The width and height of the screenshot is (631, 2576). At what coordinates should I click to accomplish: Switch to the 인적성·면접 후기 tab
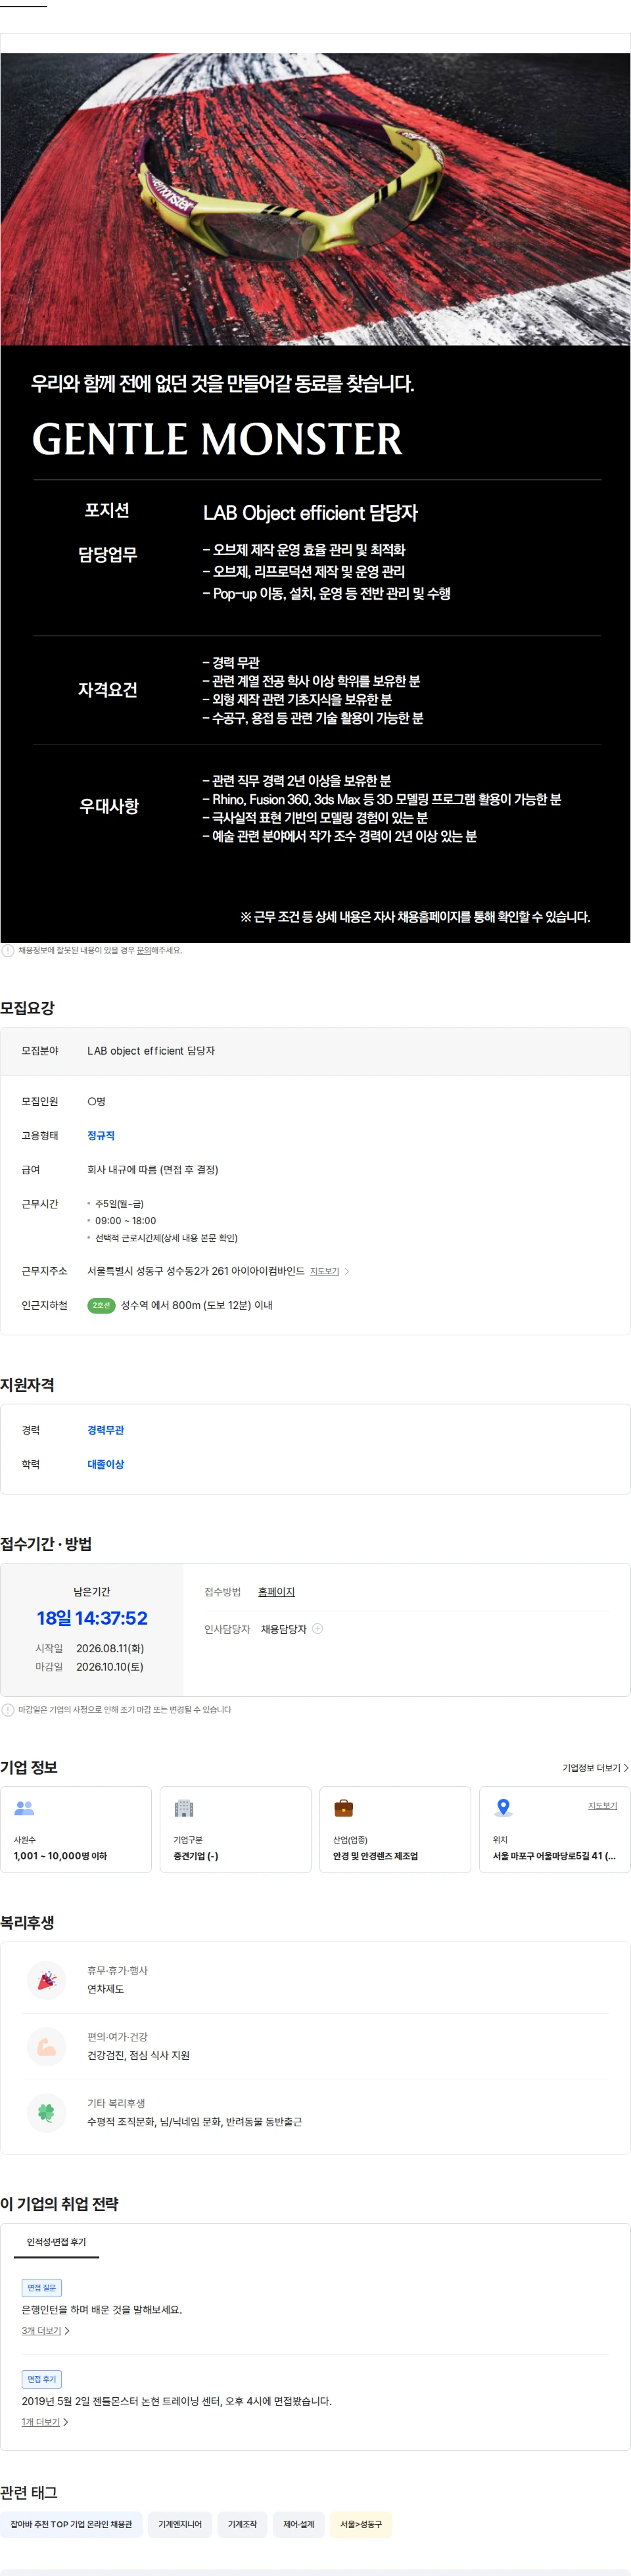[56, 2242]
